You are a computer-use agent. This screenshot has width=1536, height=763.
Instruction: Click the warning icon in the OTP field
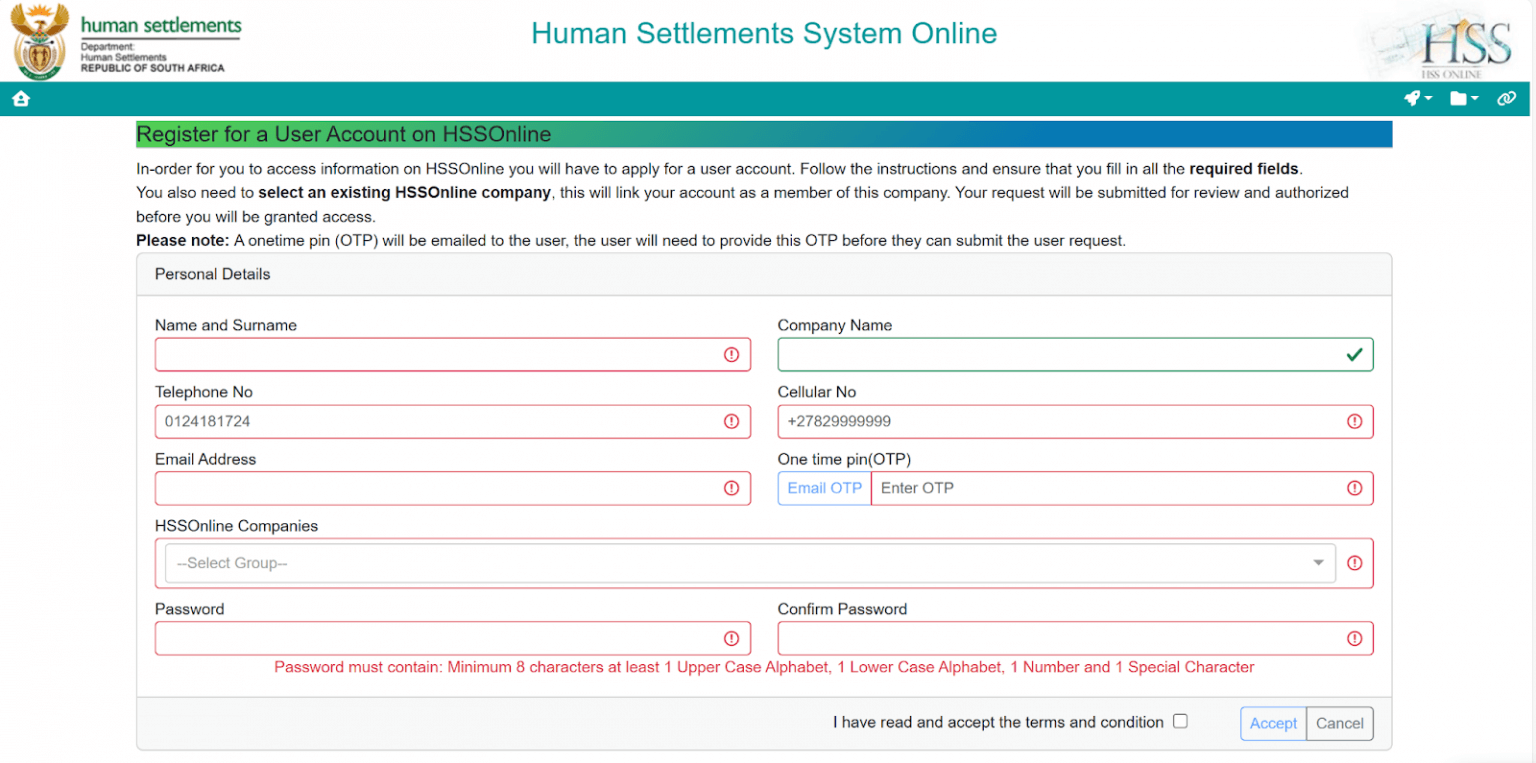tap(1354, 488)
